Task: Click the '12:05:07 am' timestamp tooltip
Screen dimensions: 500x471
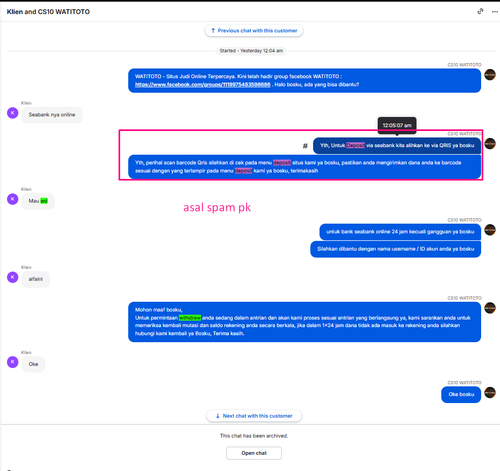Action: click(397, 125)
